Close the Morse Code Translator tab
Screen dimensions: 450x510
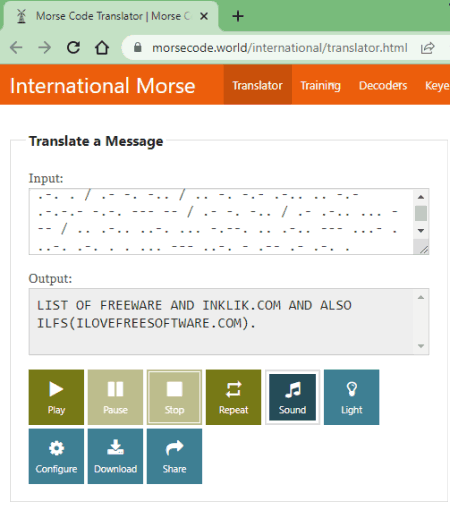pyautogui.click(x=204, y=16)
